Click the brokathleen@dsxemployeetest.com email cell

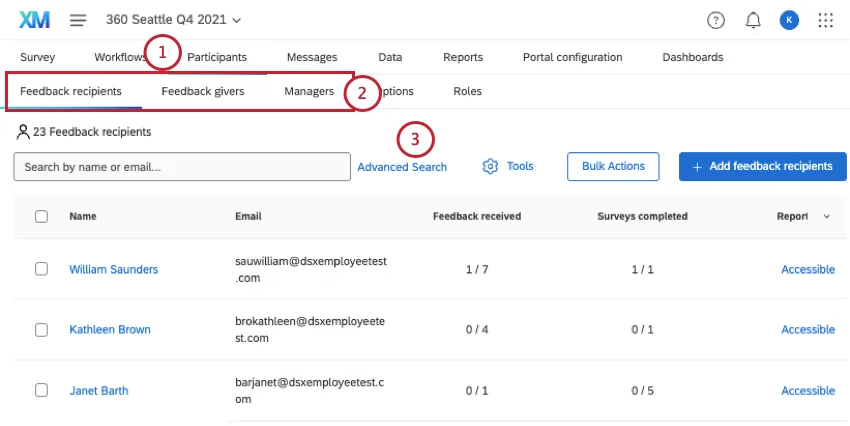(x=310, y=330)
